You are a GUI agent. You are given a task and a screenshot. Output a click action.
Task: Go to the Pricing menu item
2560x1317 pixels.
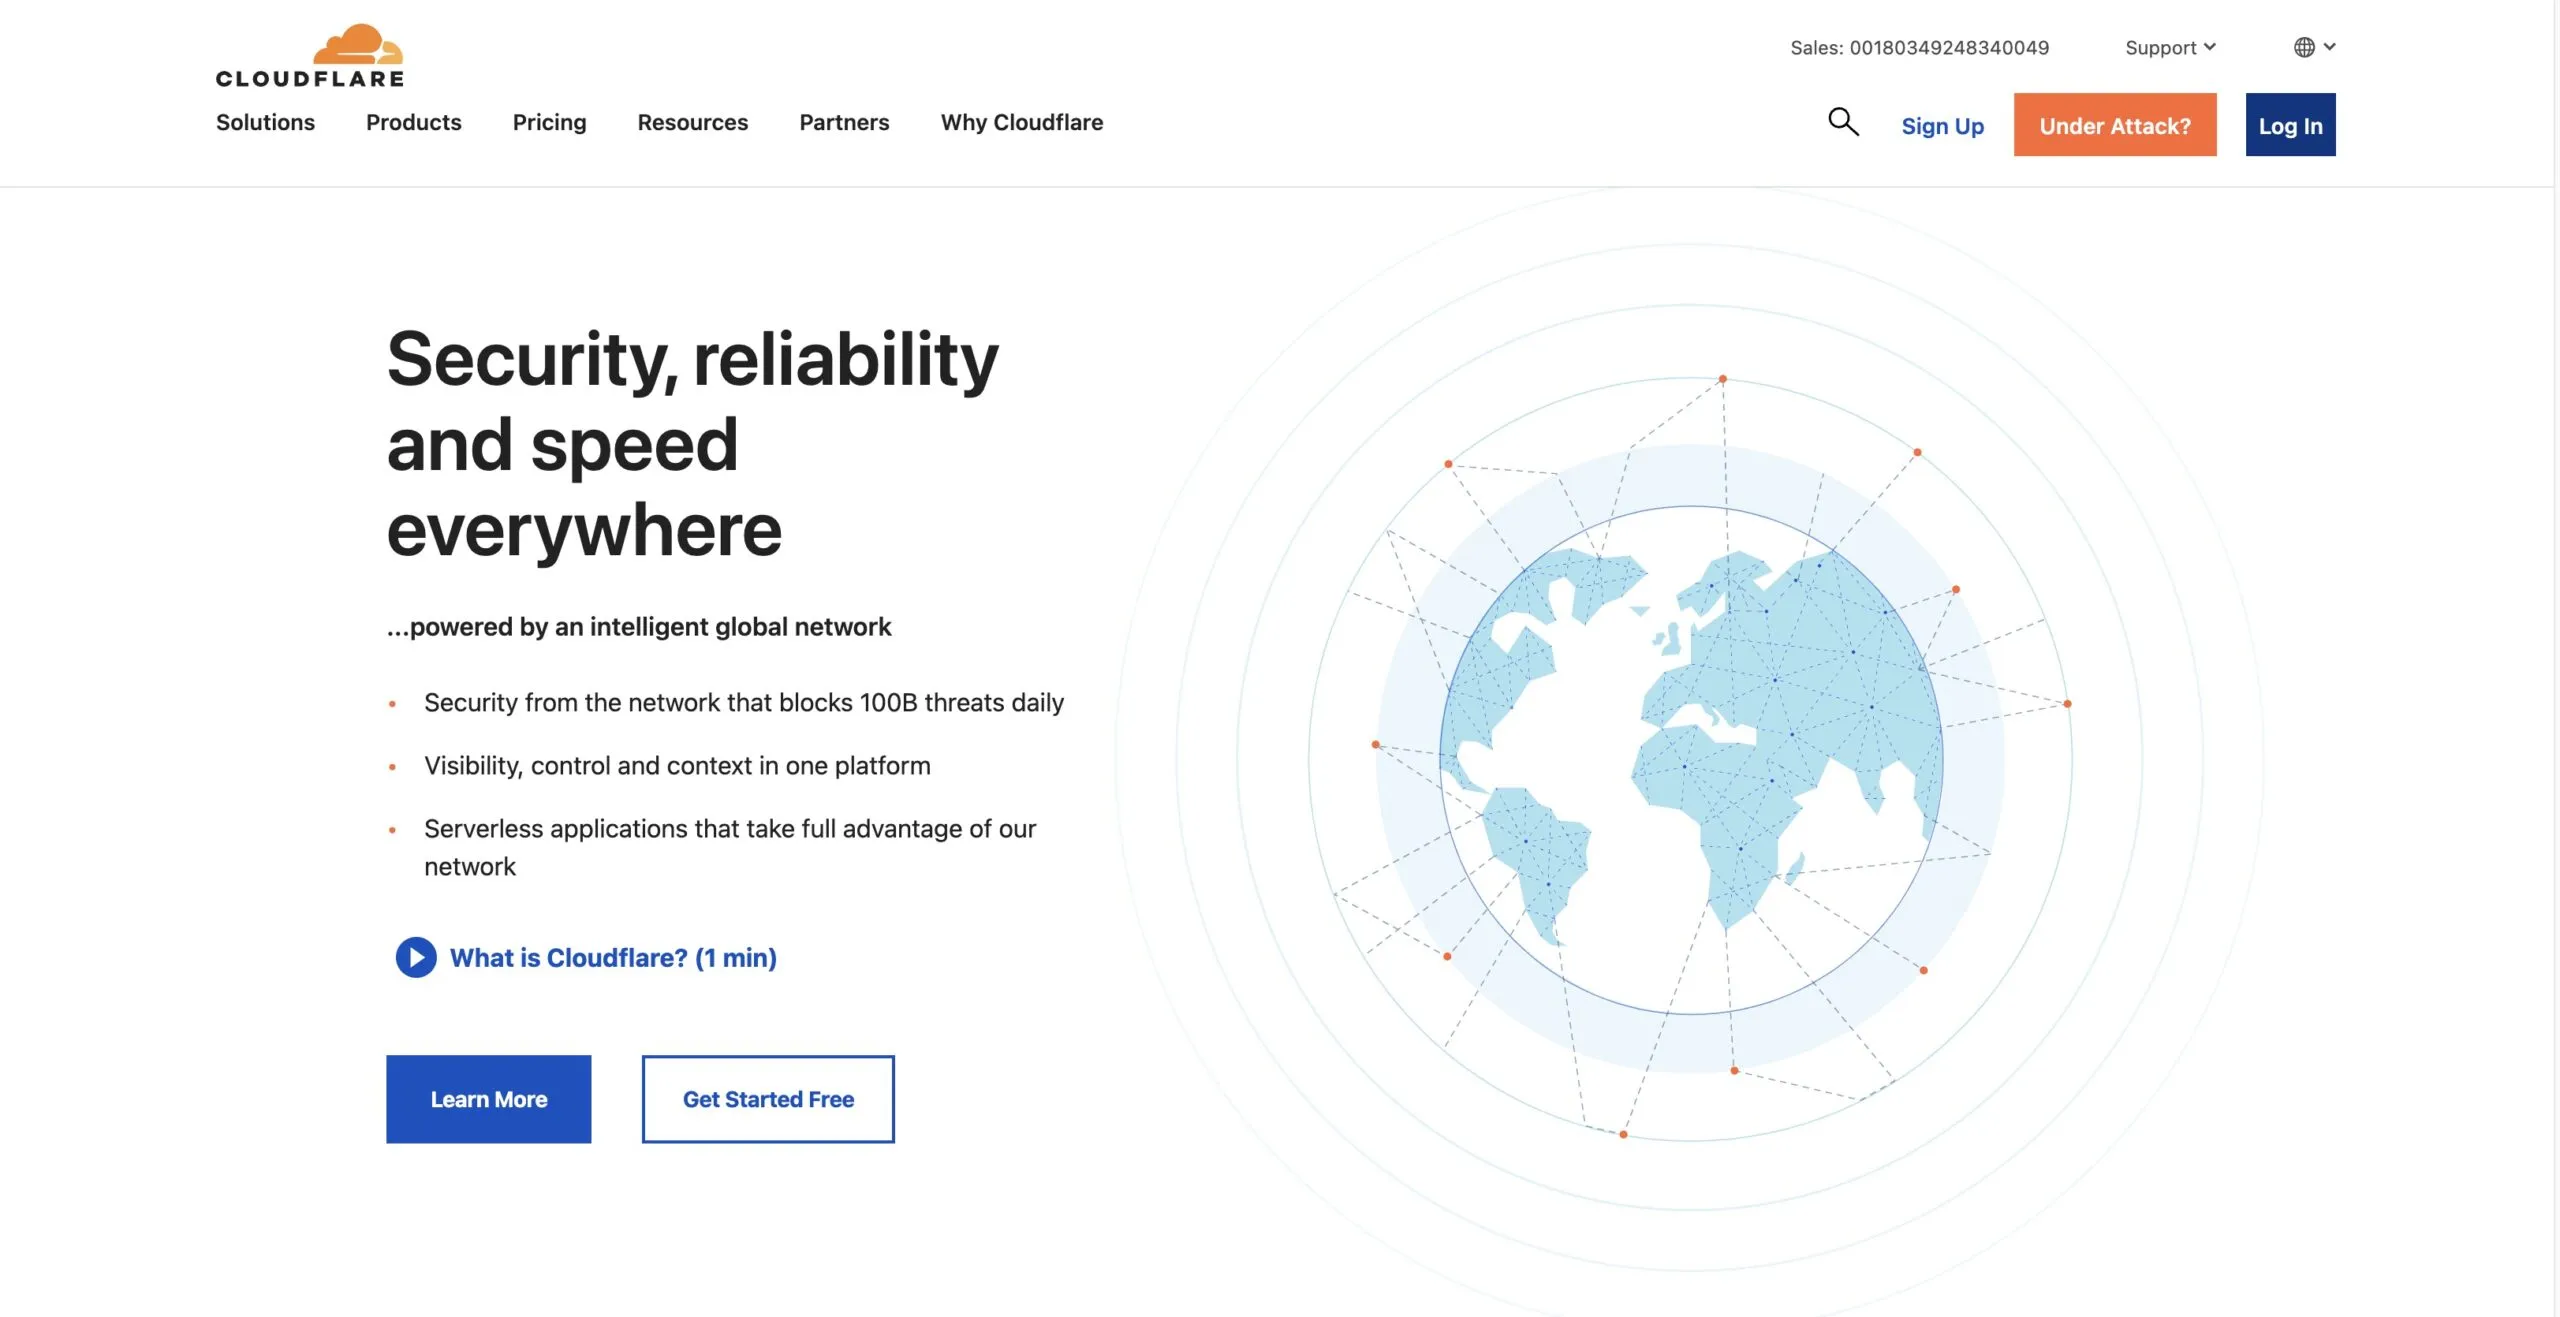coord(549,122)
